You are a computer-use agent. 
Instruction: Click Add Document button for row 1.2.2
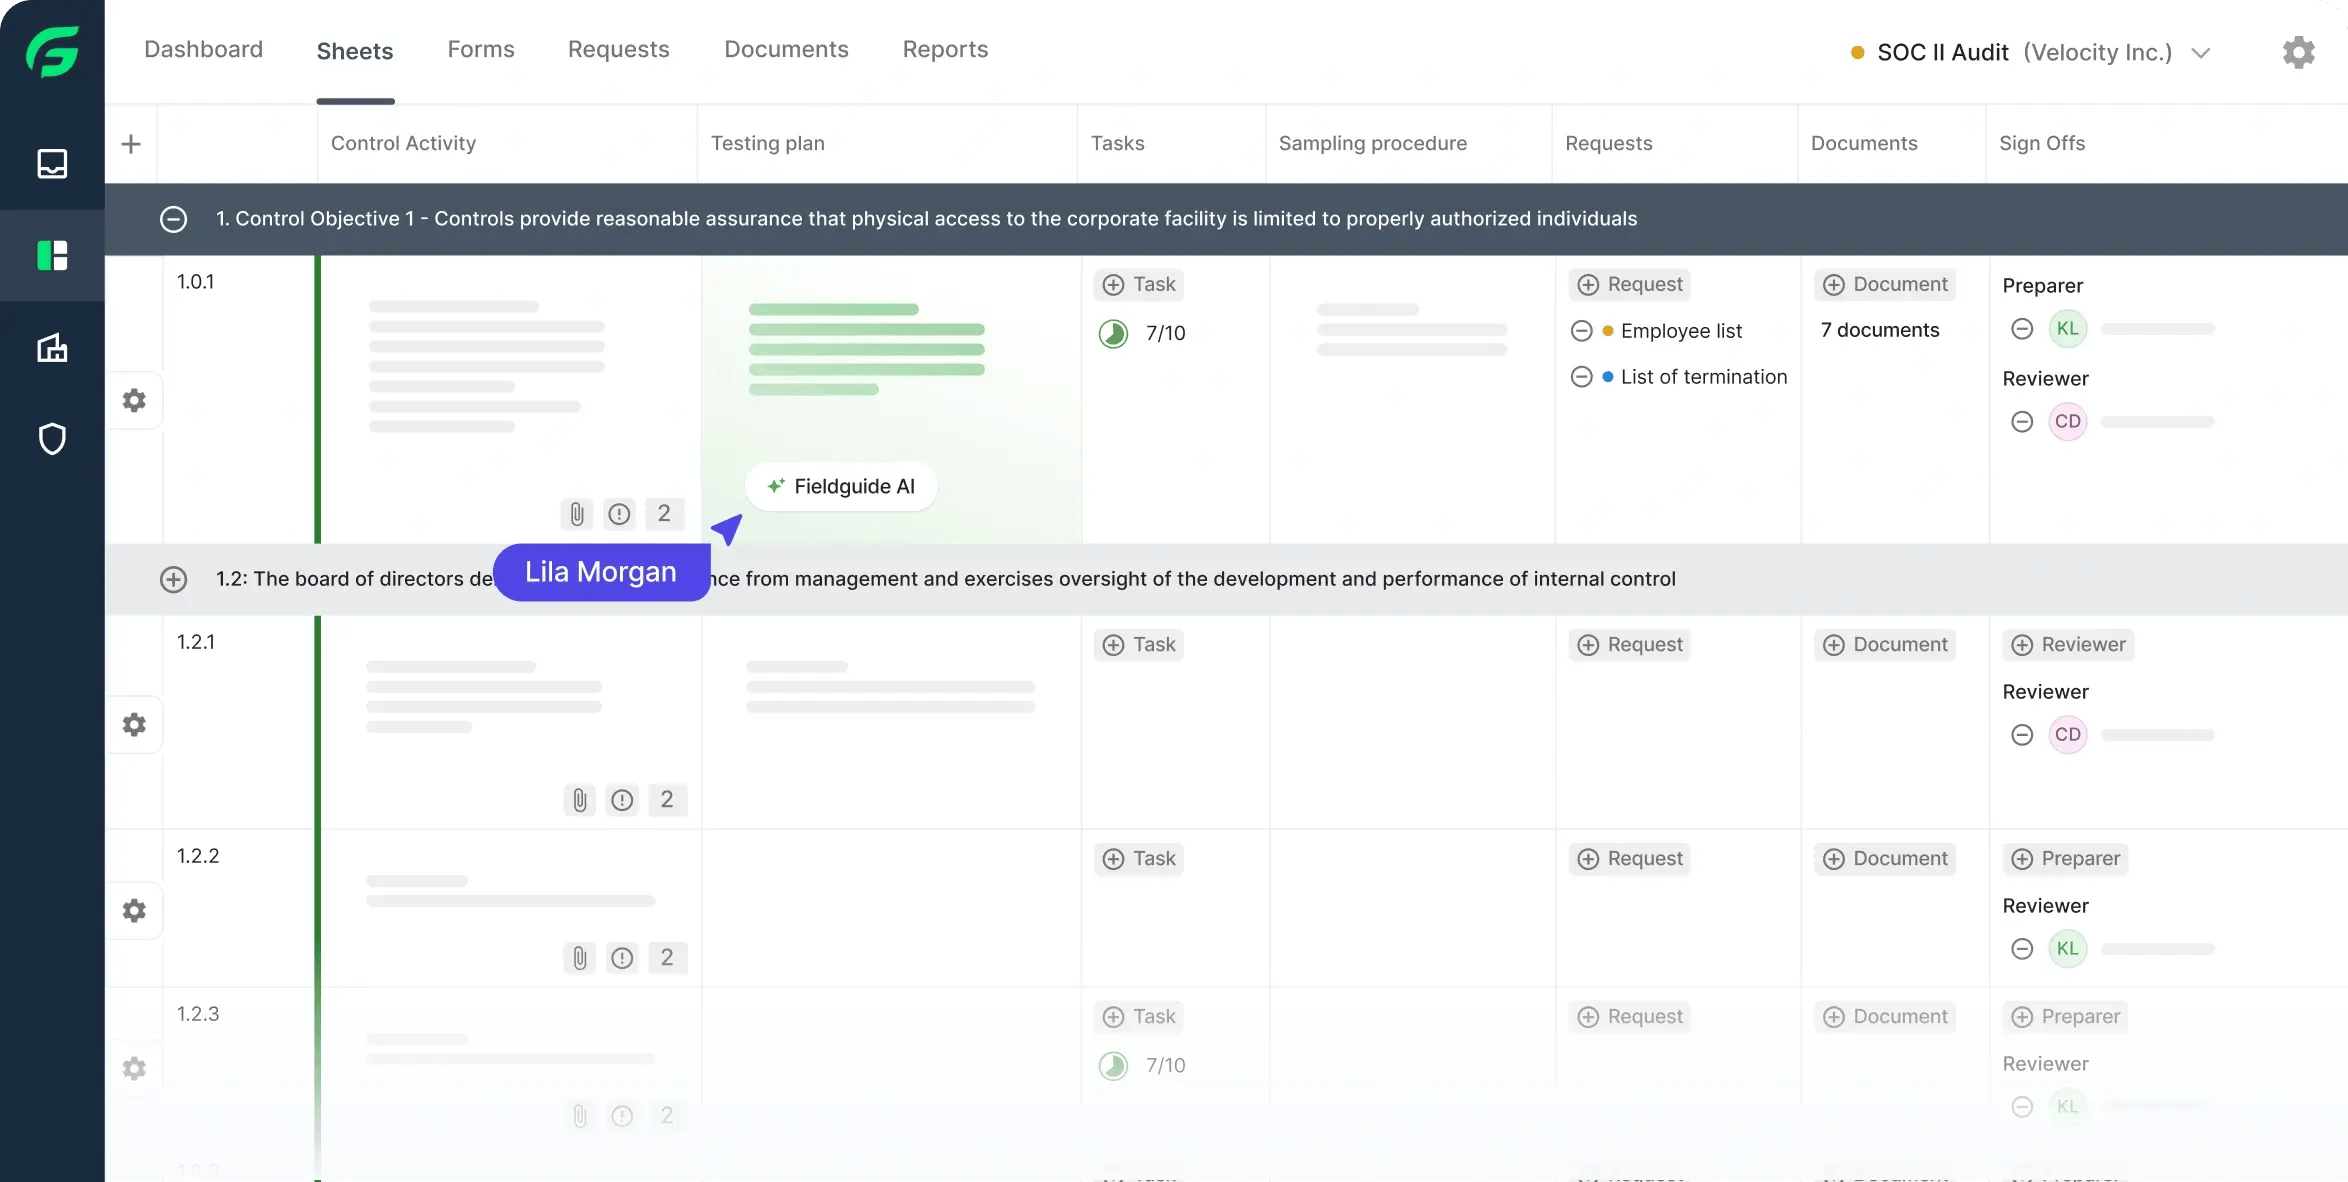[1884, 858]
